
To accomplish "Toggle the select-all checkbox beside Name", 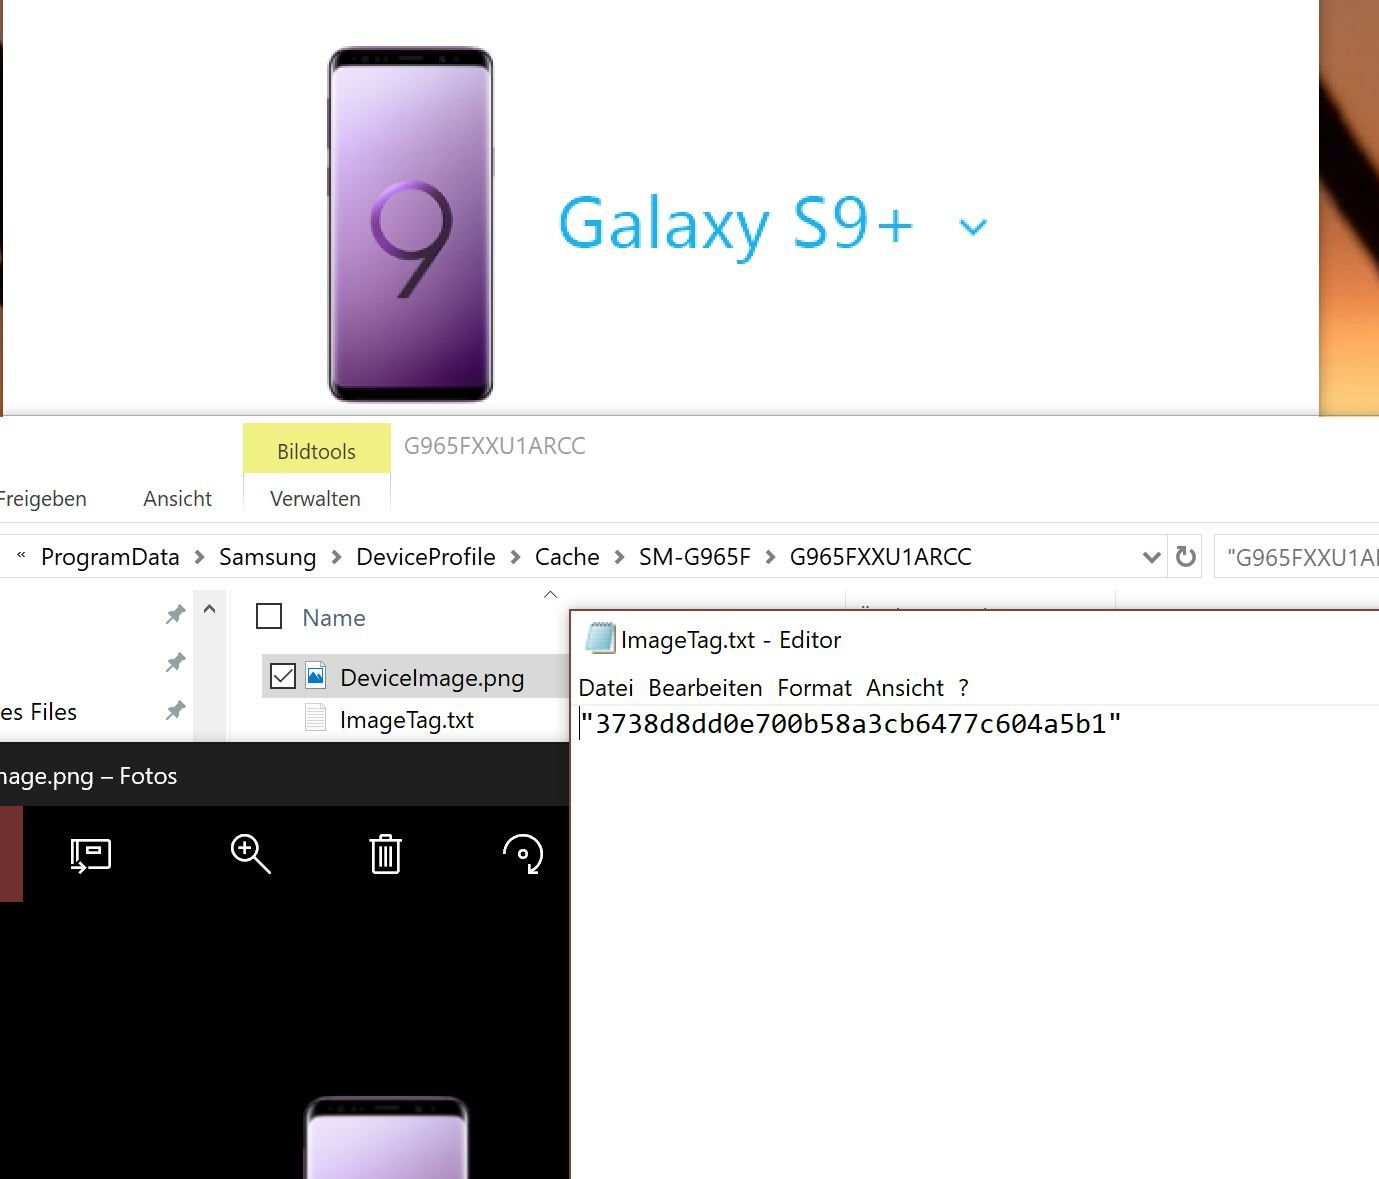I will (269, 616).
